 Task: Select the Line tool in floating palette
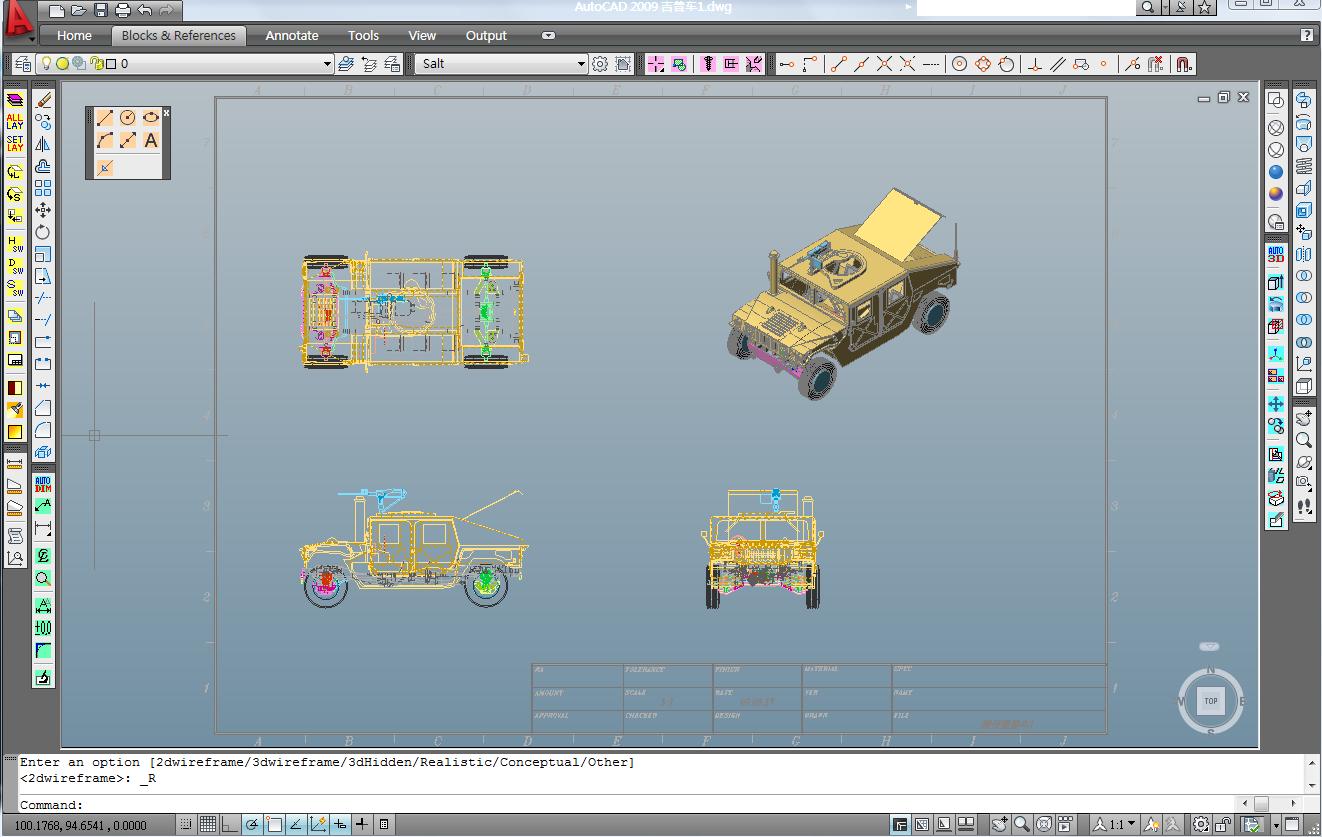[x=105, y=118]
